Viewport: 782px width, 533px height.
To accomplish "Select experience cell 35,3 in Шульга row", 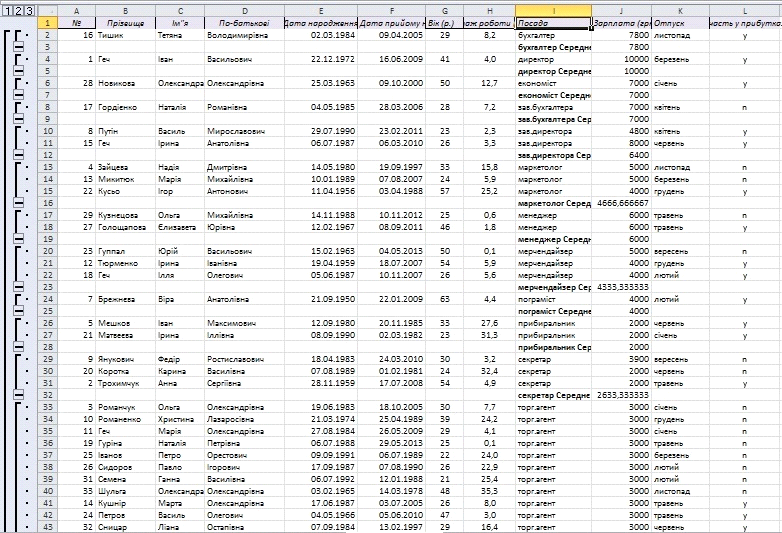I will pos(489,491).
